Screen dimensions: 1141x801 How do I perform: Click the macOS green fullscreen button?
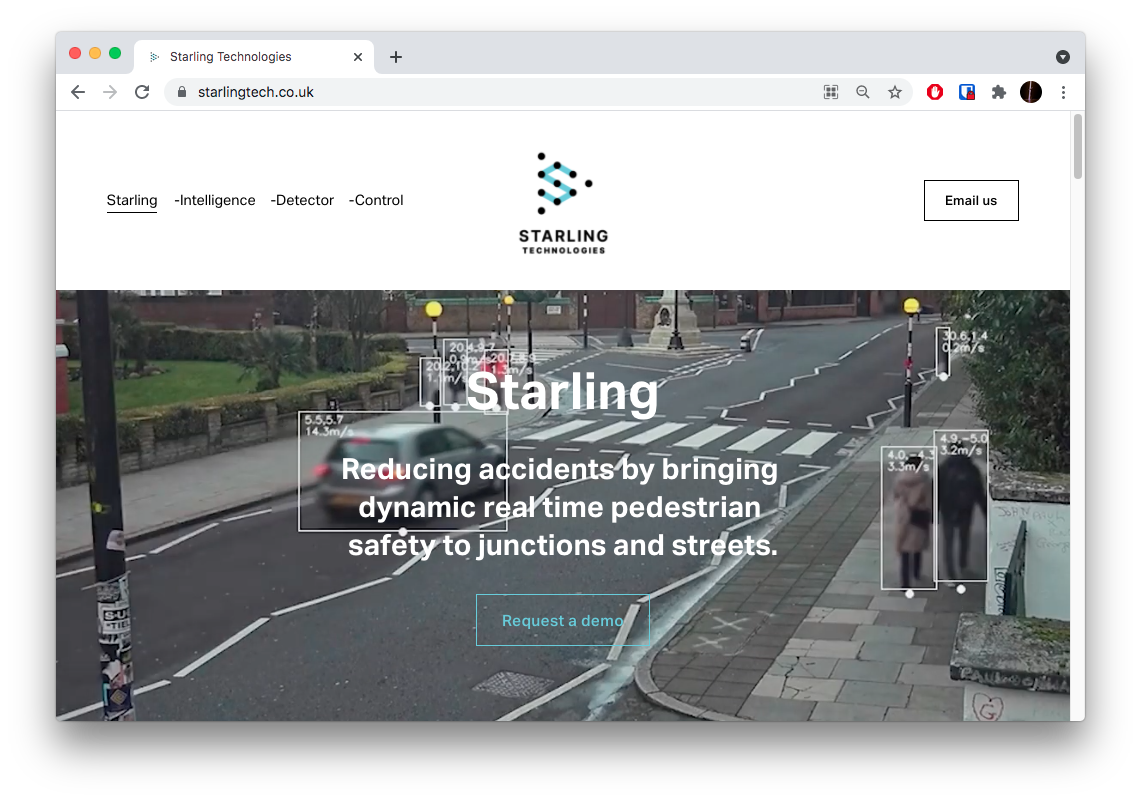click(115, 53)
